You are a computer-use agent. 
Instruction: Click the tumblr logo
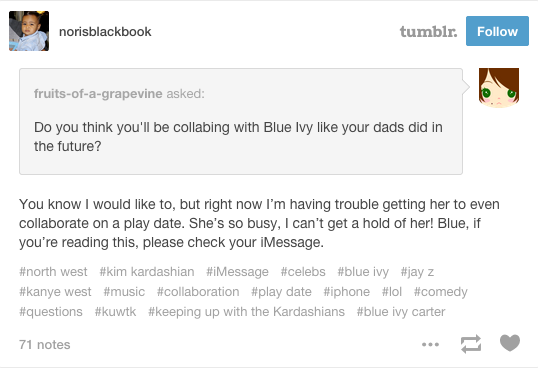point(429,32)
